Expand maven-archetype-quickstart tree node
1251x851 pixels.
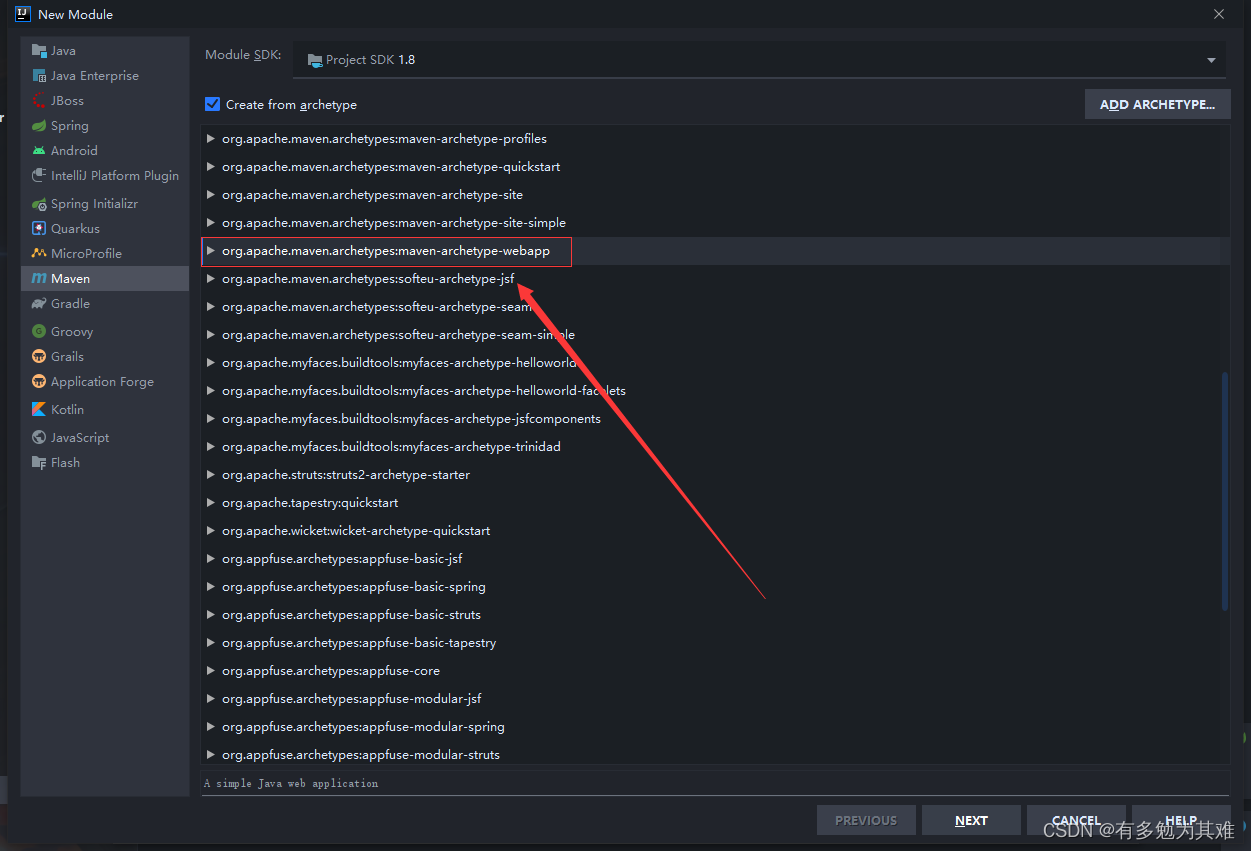click(210, 167)
